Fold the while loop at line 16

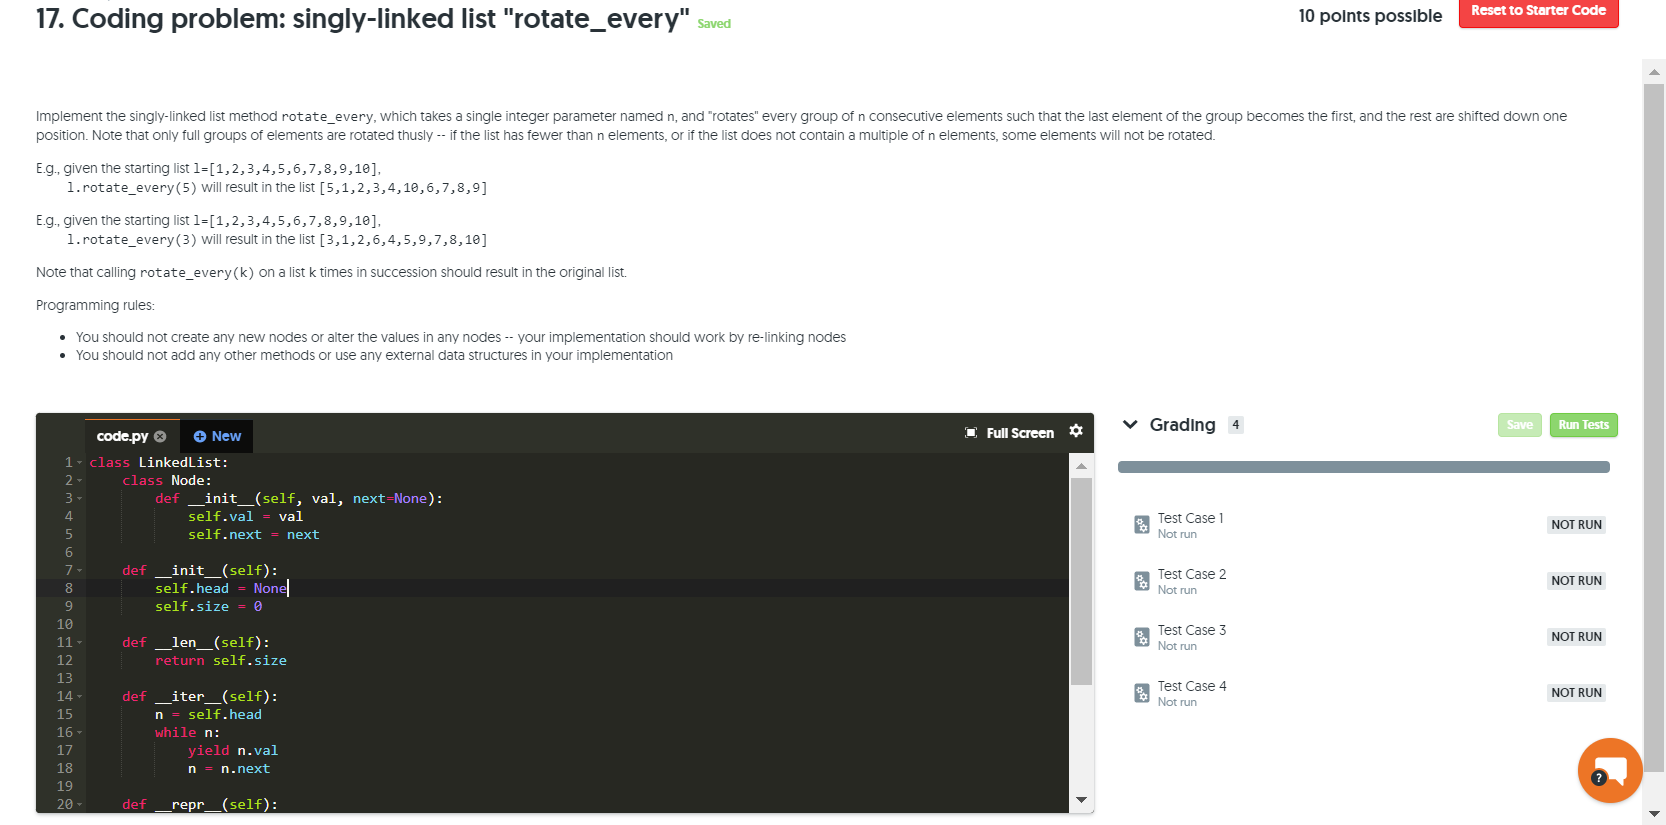pyautogui.click(x=80, y=733)
